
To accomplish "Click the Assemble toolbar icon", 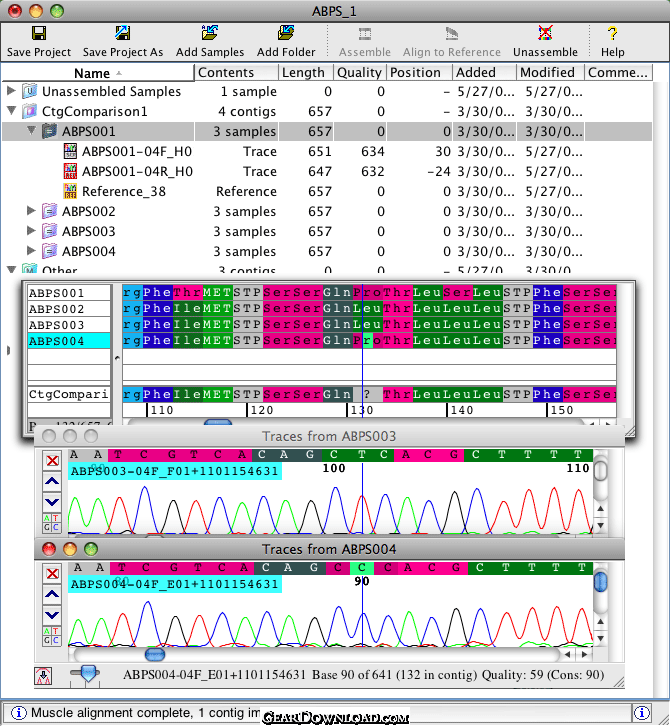I will tap(365, 33).
